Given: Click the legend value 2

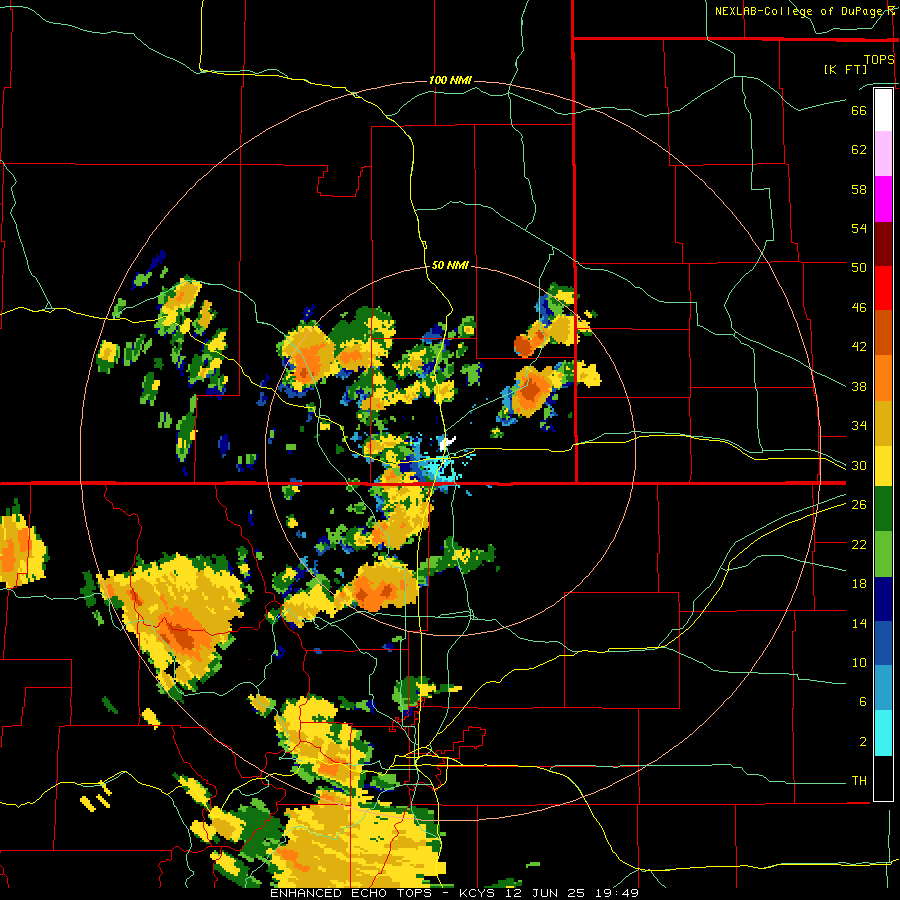Looking at the screenshot, I should (x=863, y=742).
